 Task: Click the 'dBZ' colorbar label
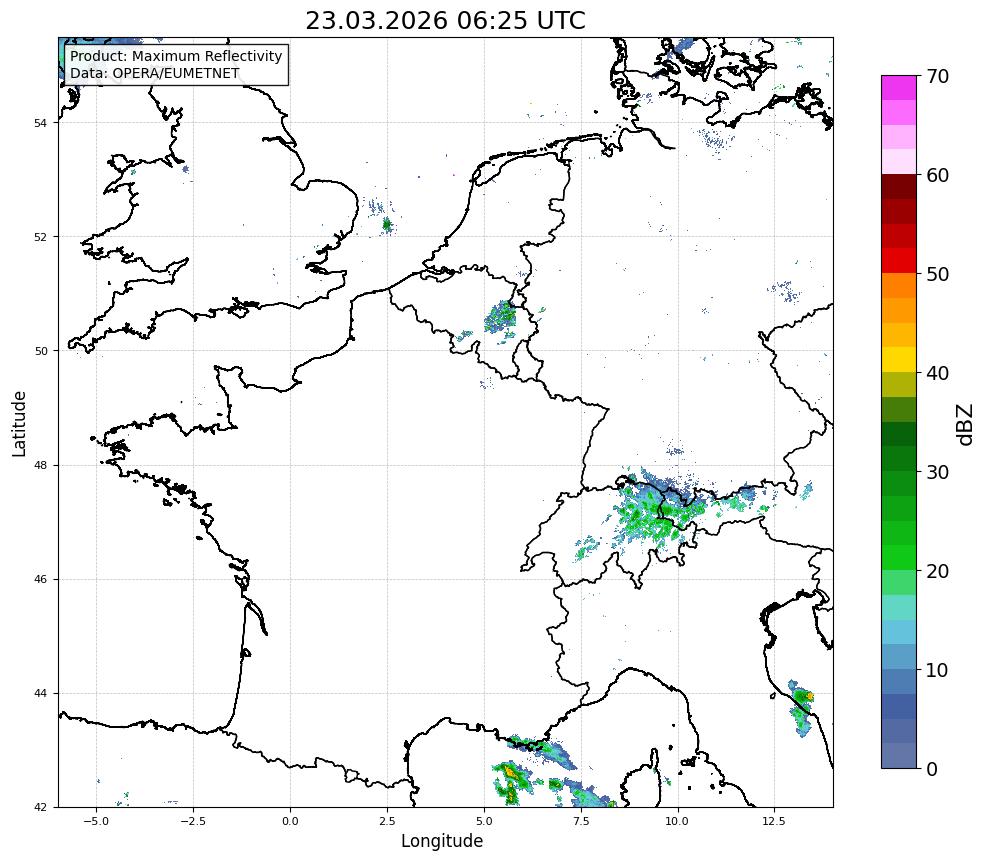pyautogui.click(x=966, y=425)
